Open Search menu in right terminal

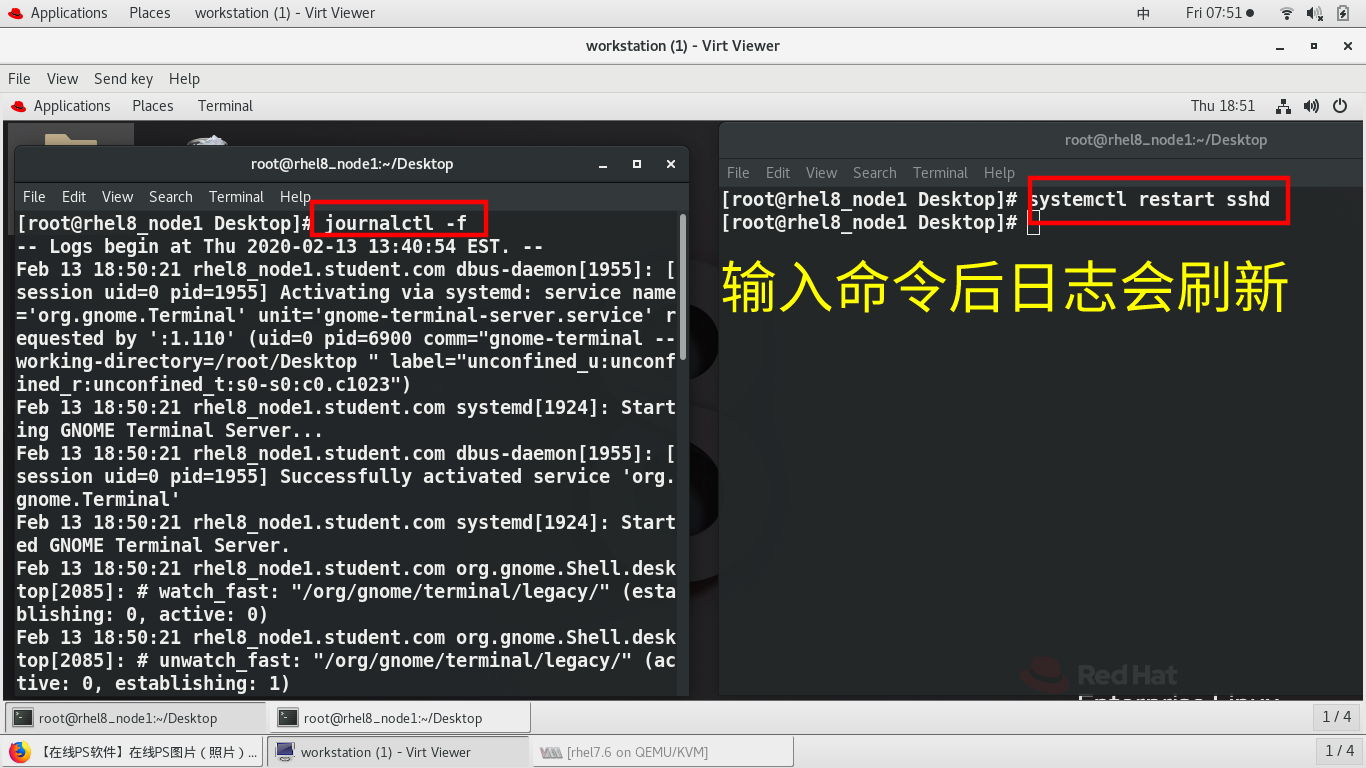875,172
